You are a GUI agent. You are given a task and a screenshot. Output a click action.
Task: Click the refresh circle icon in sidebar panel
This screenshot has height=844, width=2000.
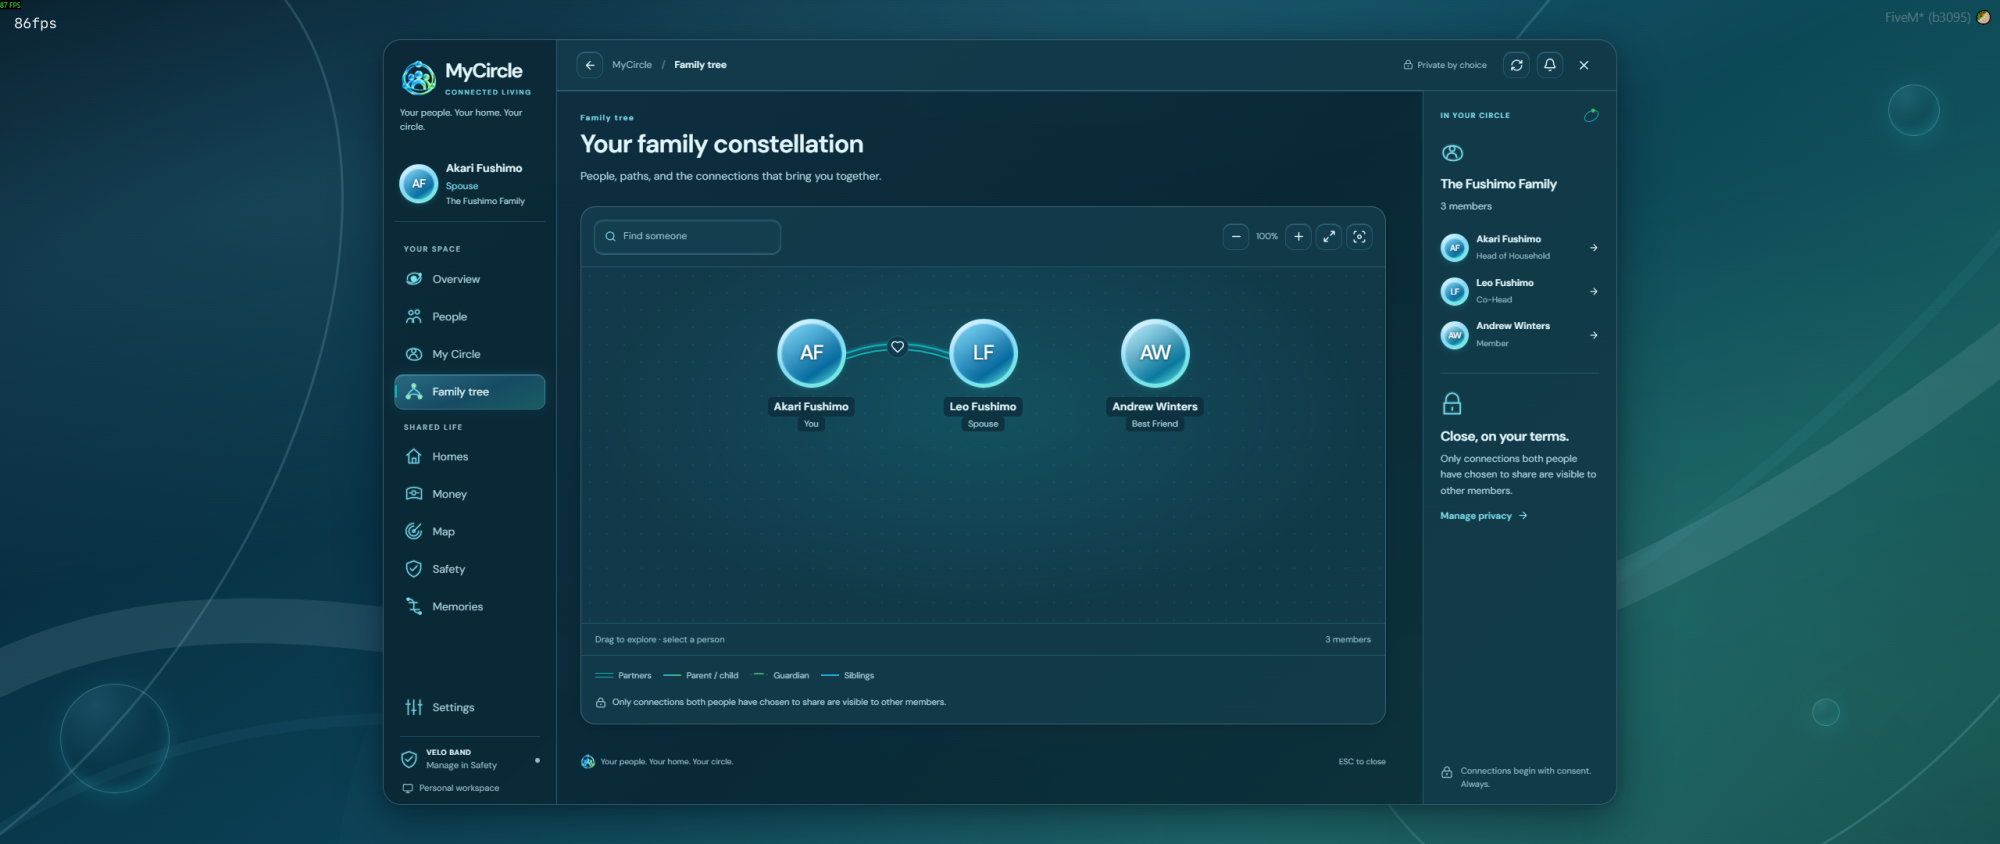click(1591, 115)
